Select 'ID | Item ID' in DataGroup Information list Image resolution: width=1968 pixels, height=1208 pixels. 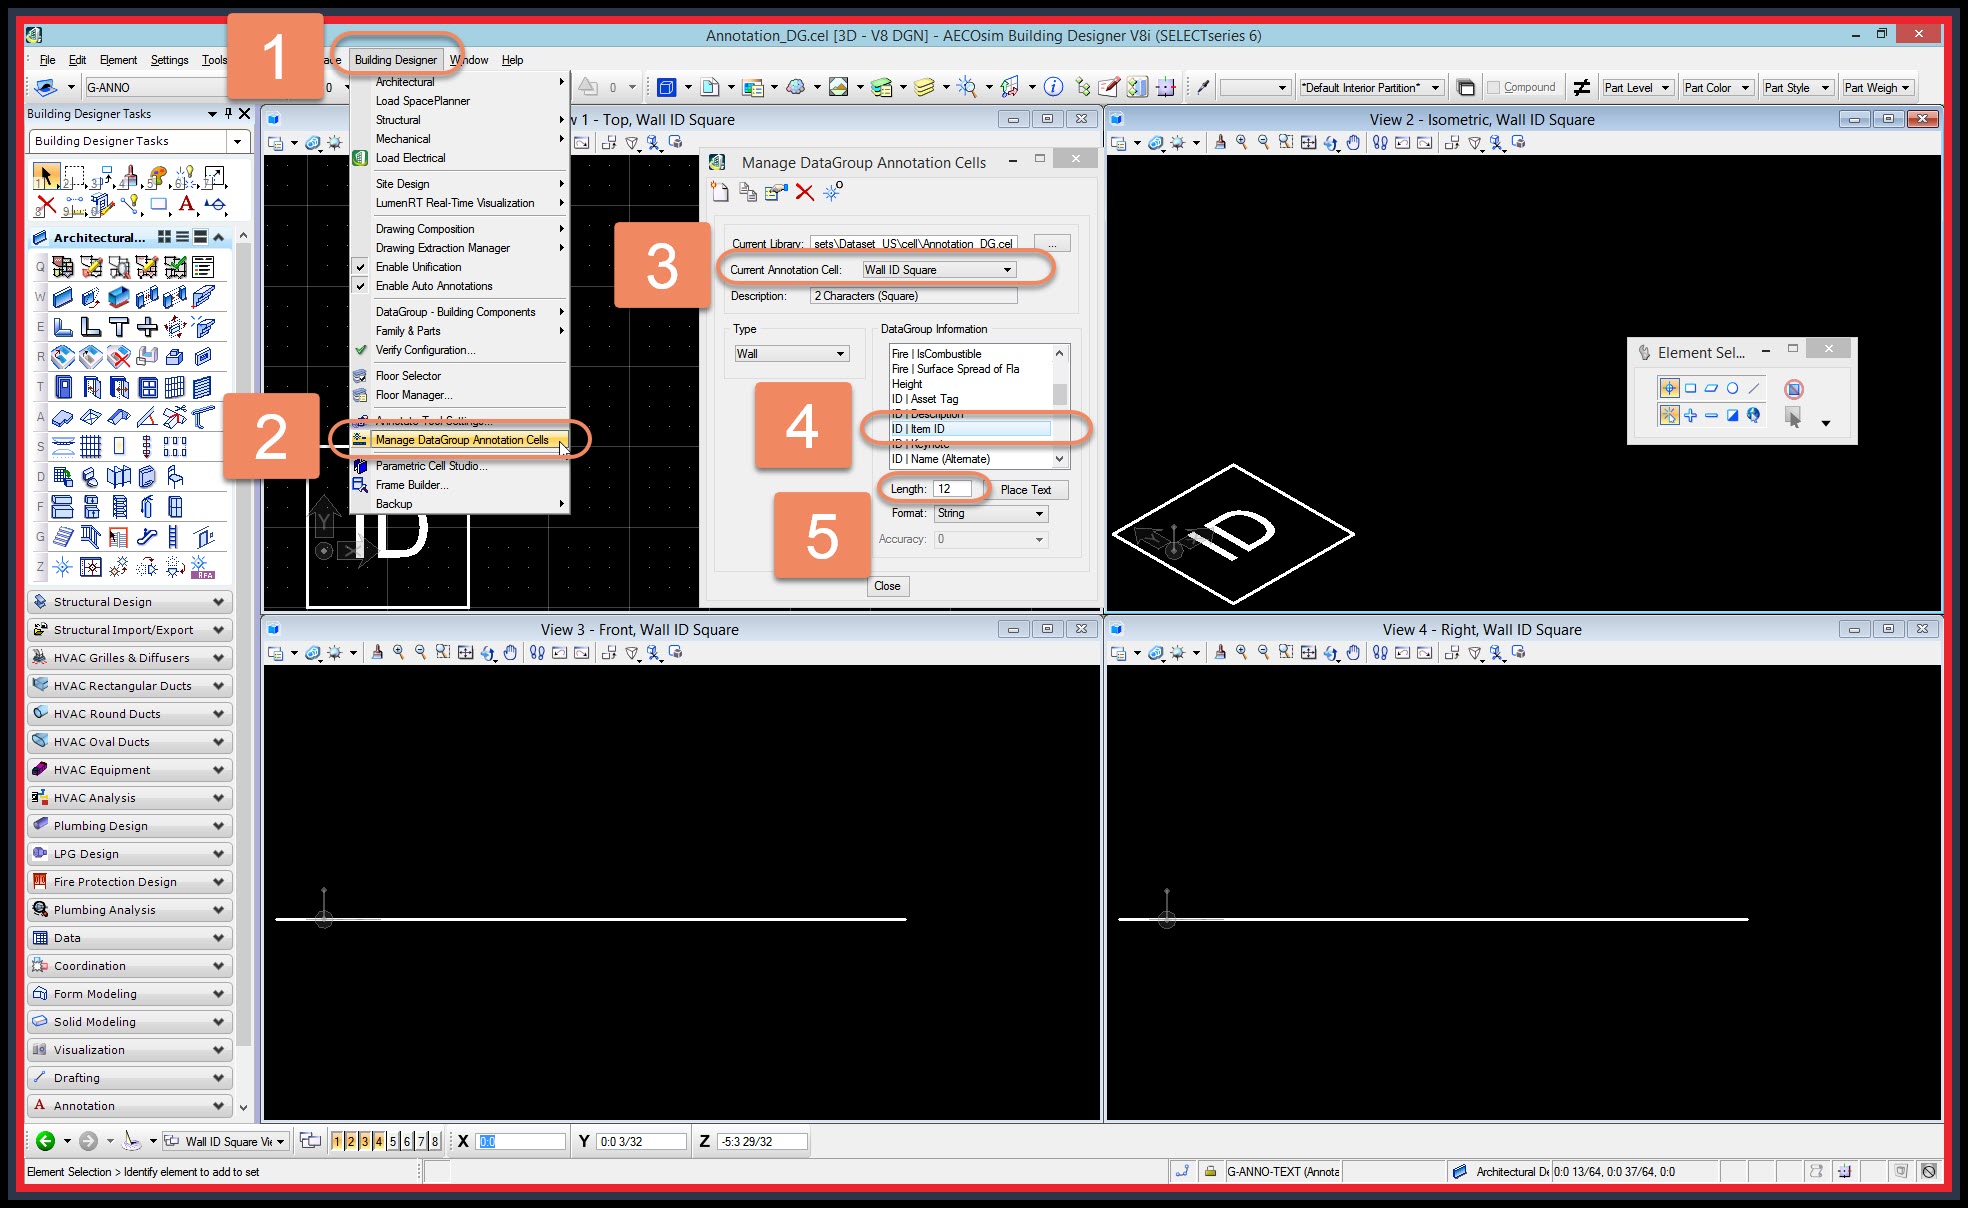tap(970, 429)
